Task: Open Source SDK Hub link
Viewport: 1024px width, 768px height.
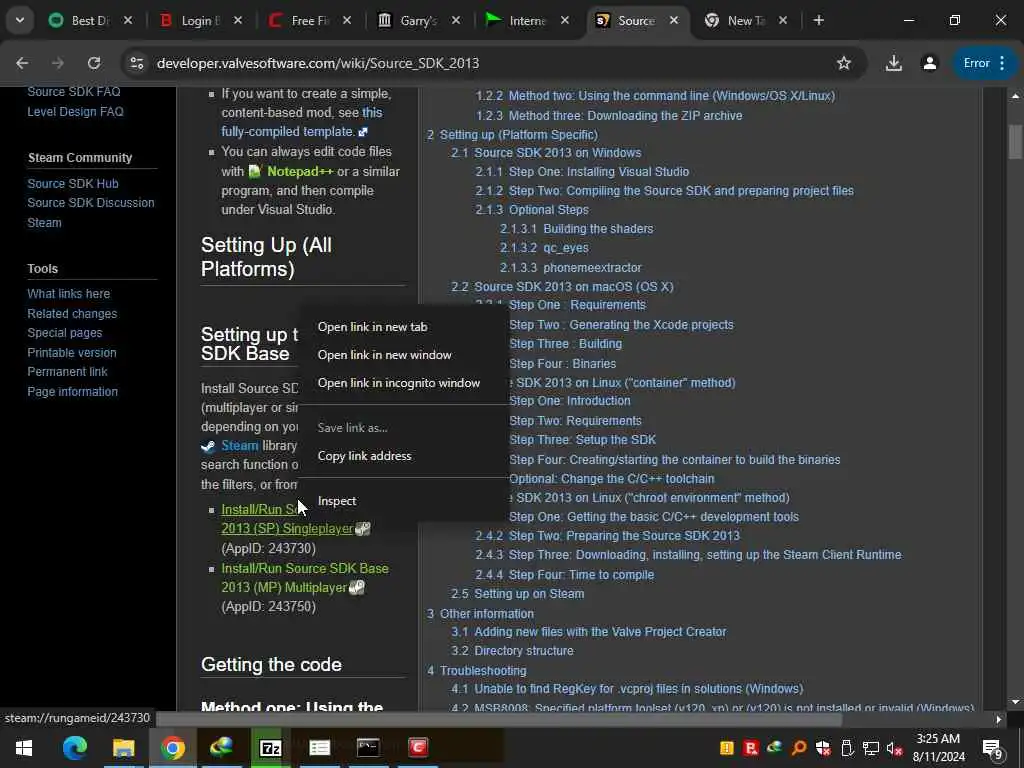Action: point(73,184)
